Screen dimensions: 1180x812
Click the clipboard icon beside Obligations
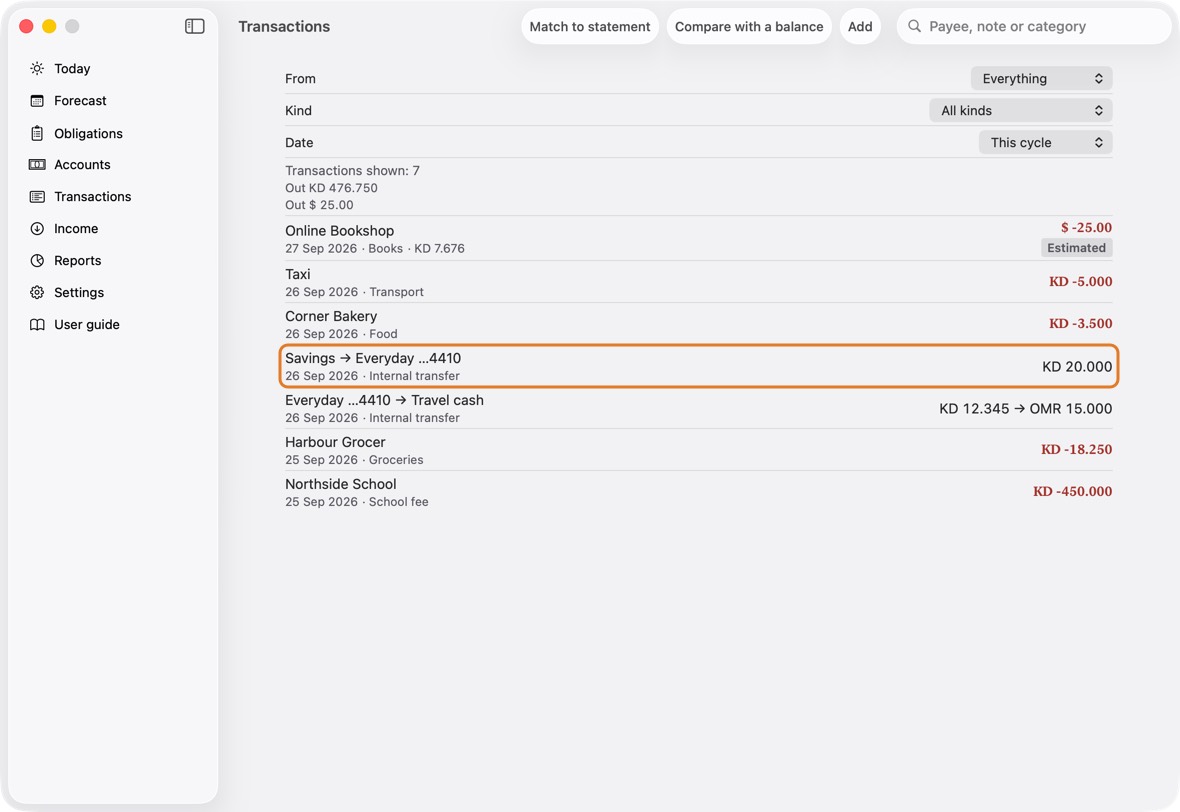point(37,133)
